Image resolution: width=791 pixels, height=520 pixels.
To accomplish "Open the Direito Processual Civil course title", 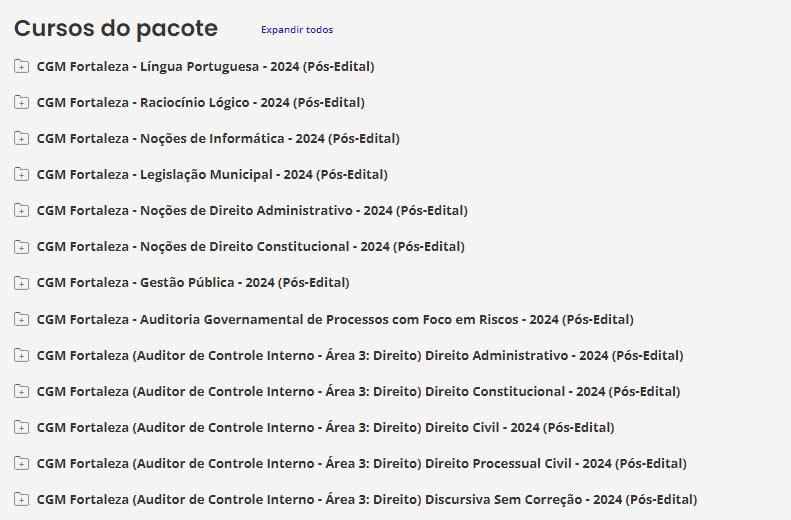I will 361,464.
